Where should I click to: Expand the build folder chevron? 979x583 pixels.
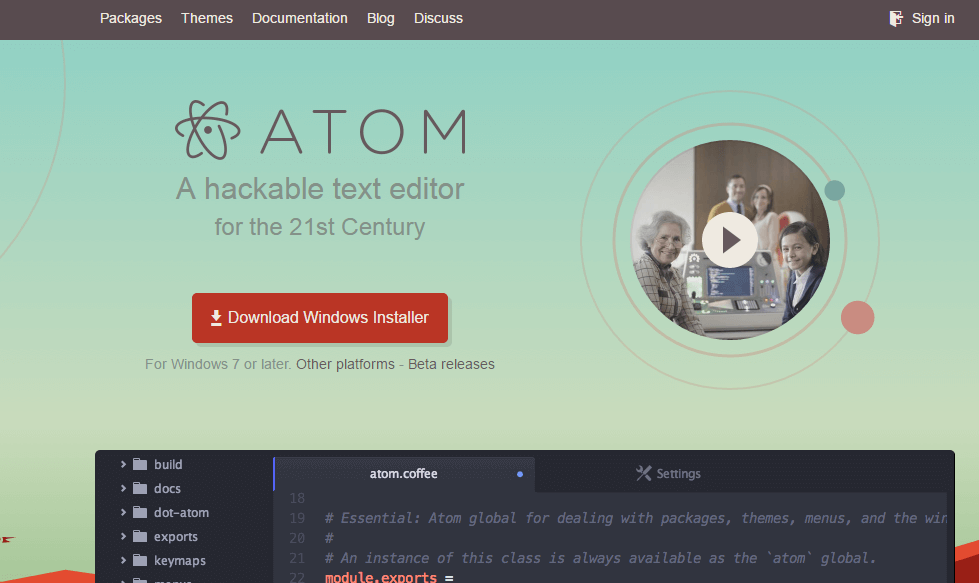pyautogui.click(x=123, y=464)
